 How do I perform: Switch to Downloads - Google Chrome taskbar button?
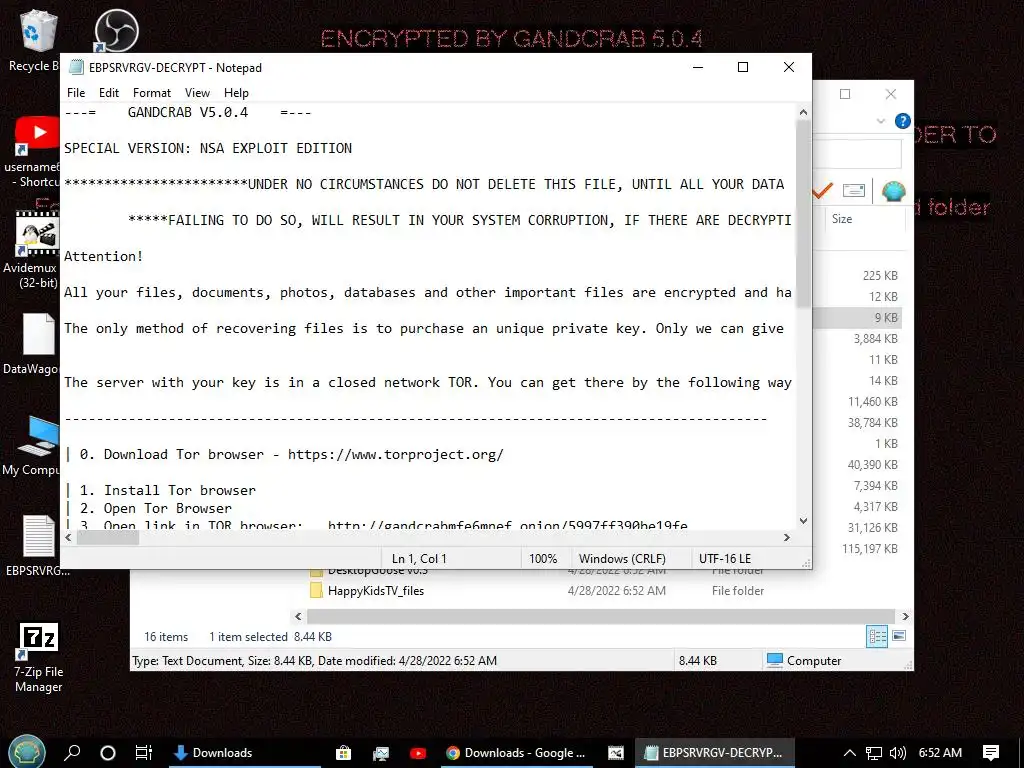pos(516,752)
